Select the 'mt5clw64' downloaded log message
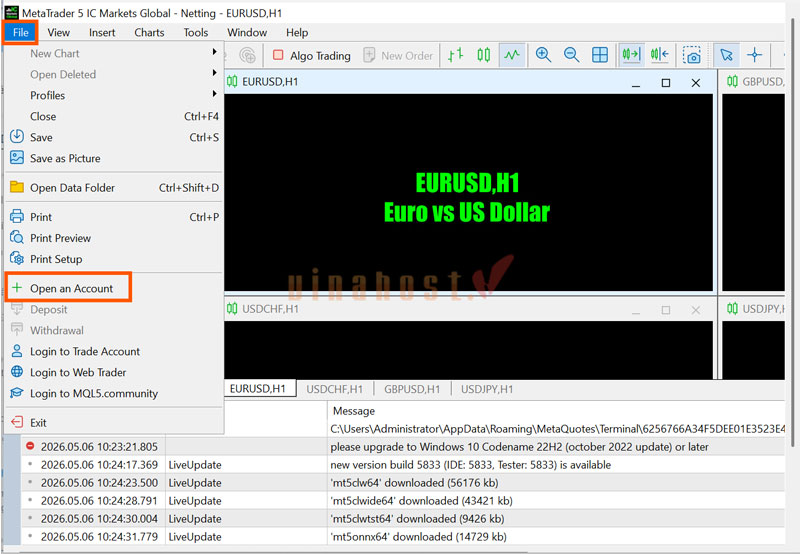This screenshot has height=554, width=800. (x=414, y=483)
